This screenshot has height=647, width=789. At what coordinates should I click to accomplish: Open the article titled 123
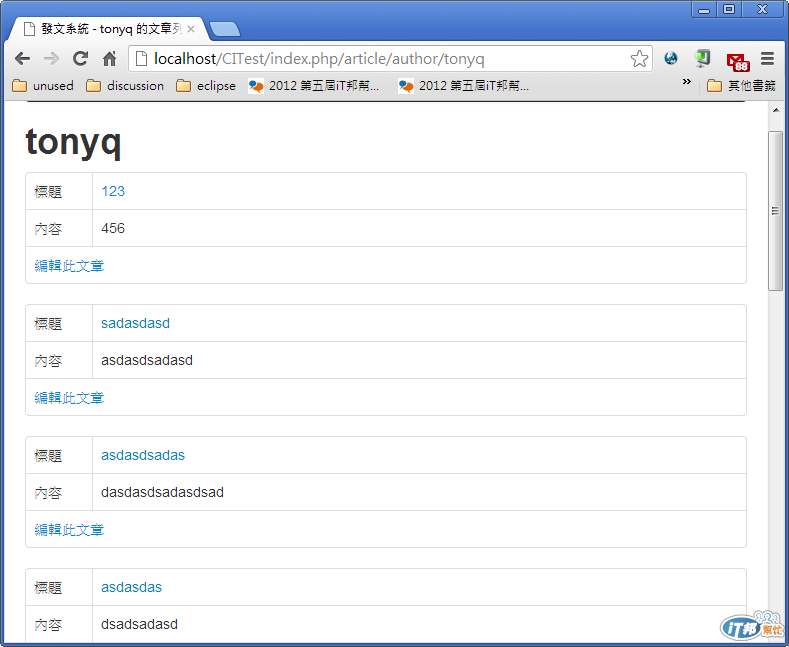(x=113, y=191)
